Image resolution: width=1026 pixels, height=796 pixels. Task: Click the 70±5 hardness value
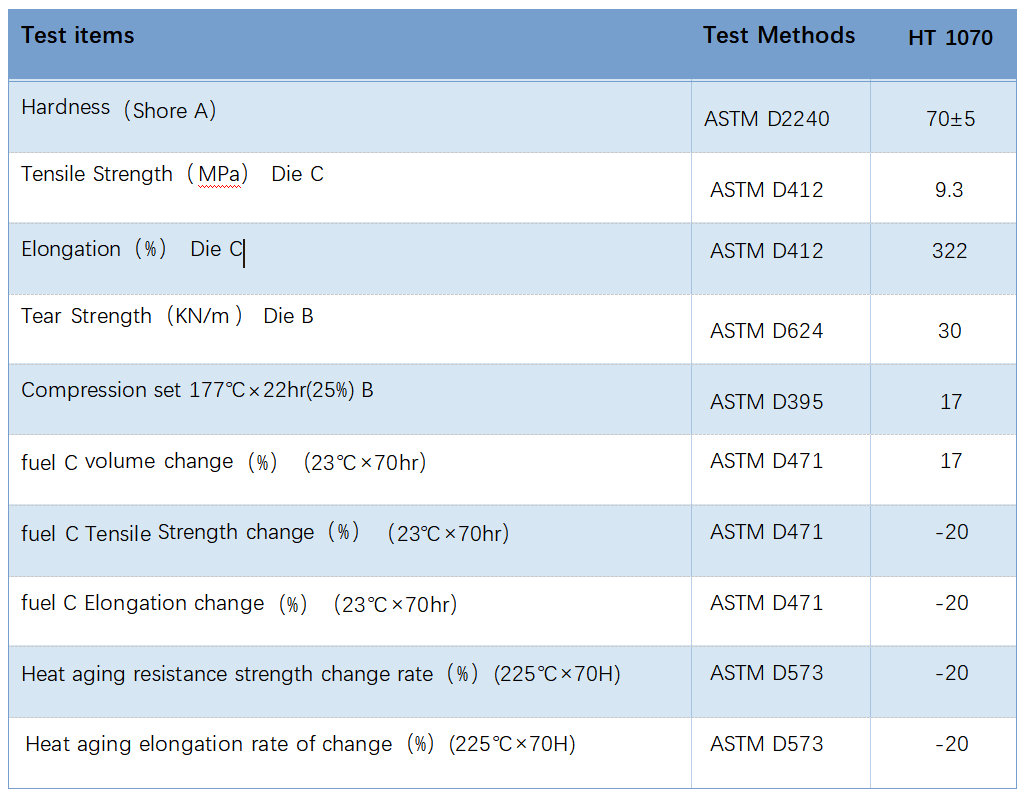pos(950,119)
